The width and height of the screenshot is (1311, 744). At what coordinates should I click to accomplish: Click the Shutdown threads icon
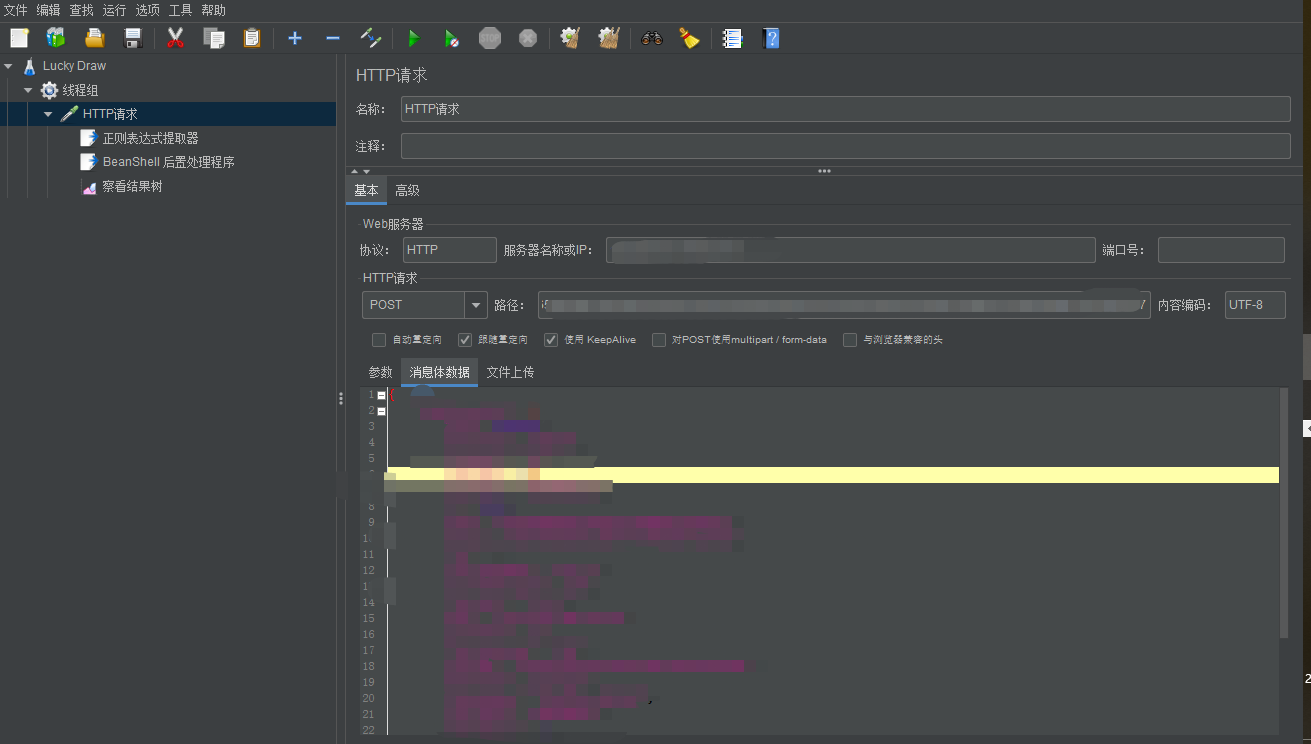(x=528, y=38)
